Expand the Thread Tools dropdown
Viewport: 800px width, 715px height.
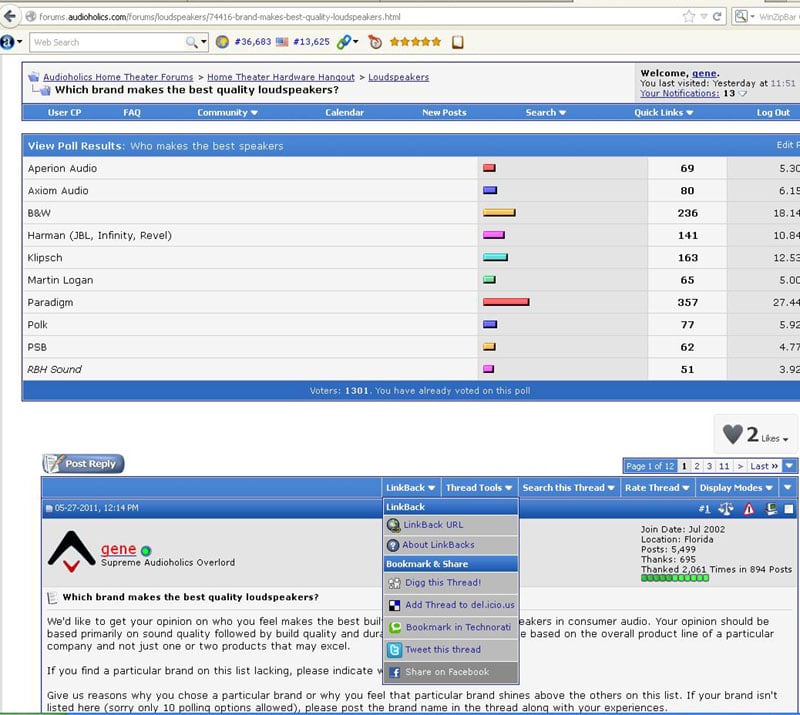click(x=479, y=488)
